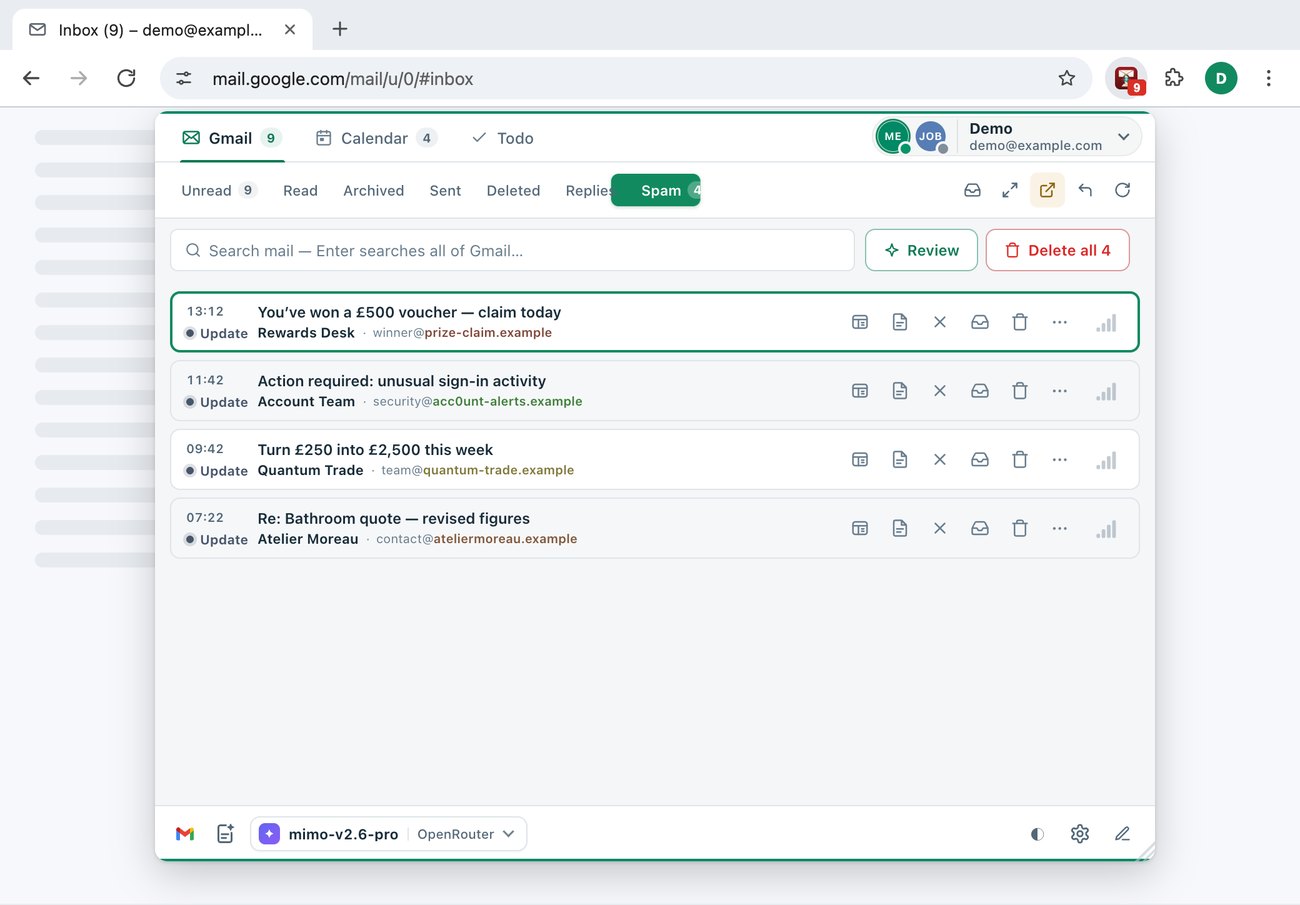Viewport: 1300px width, 905px height.
Task: Click the mail extension icon with the 9 badge
Action: [x=1127, y=78]
